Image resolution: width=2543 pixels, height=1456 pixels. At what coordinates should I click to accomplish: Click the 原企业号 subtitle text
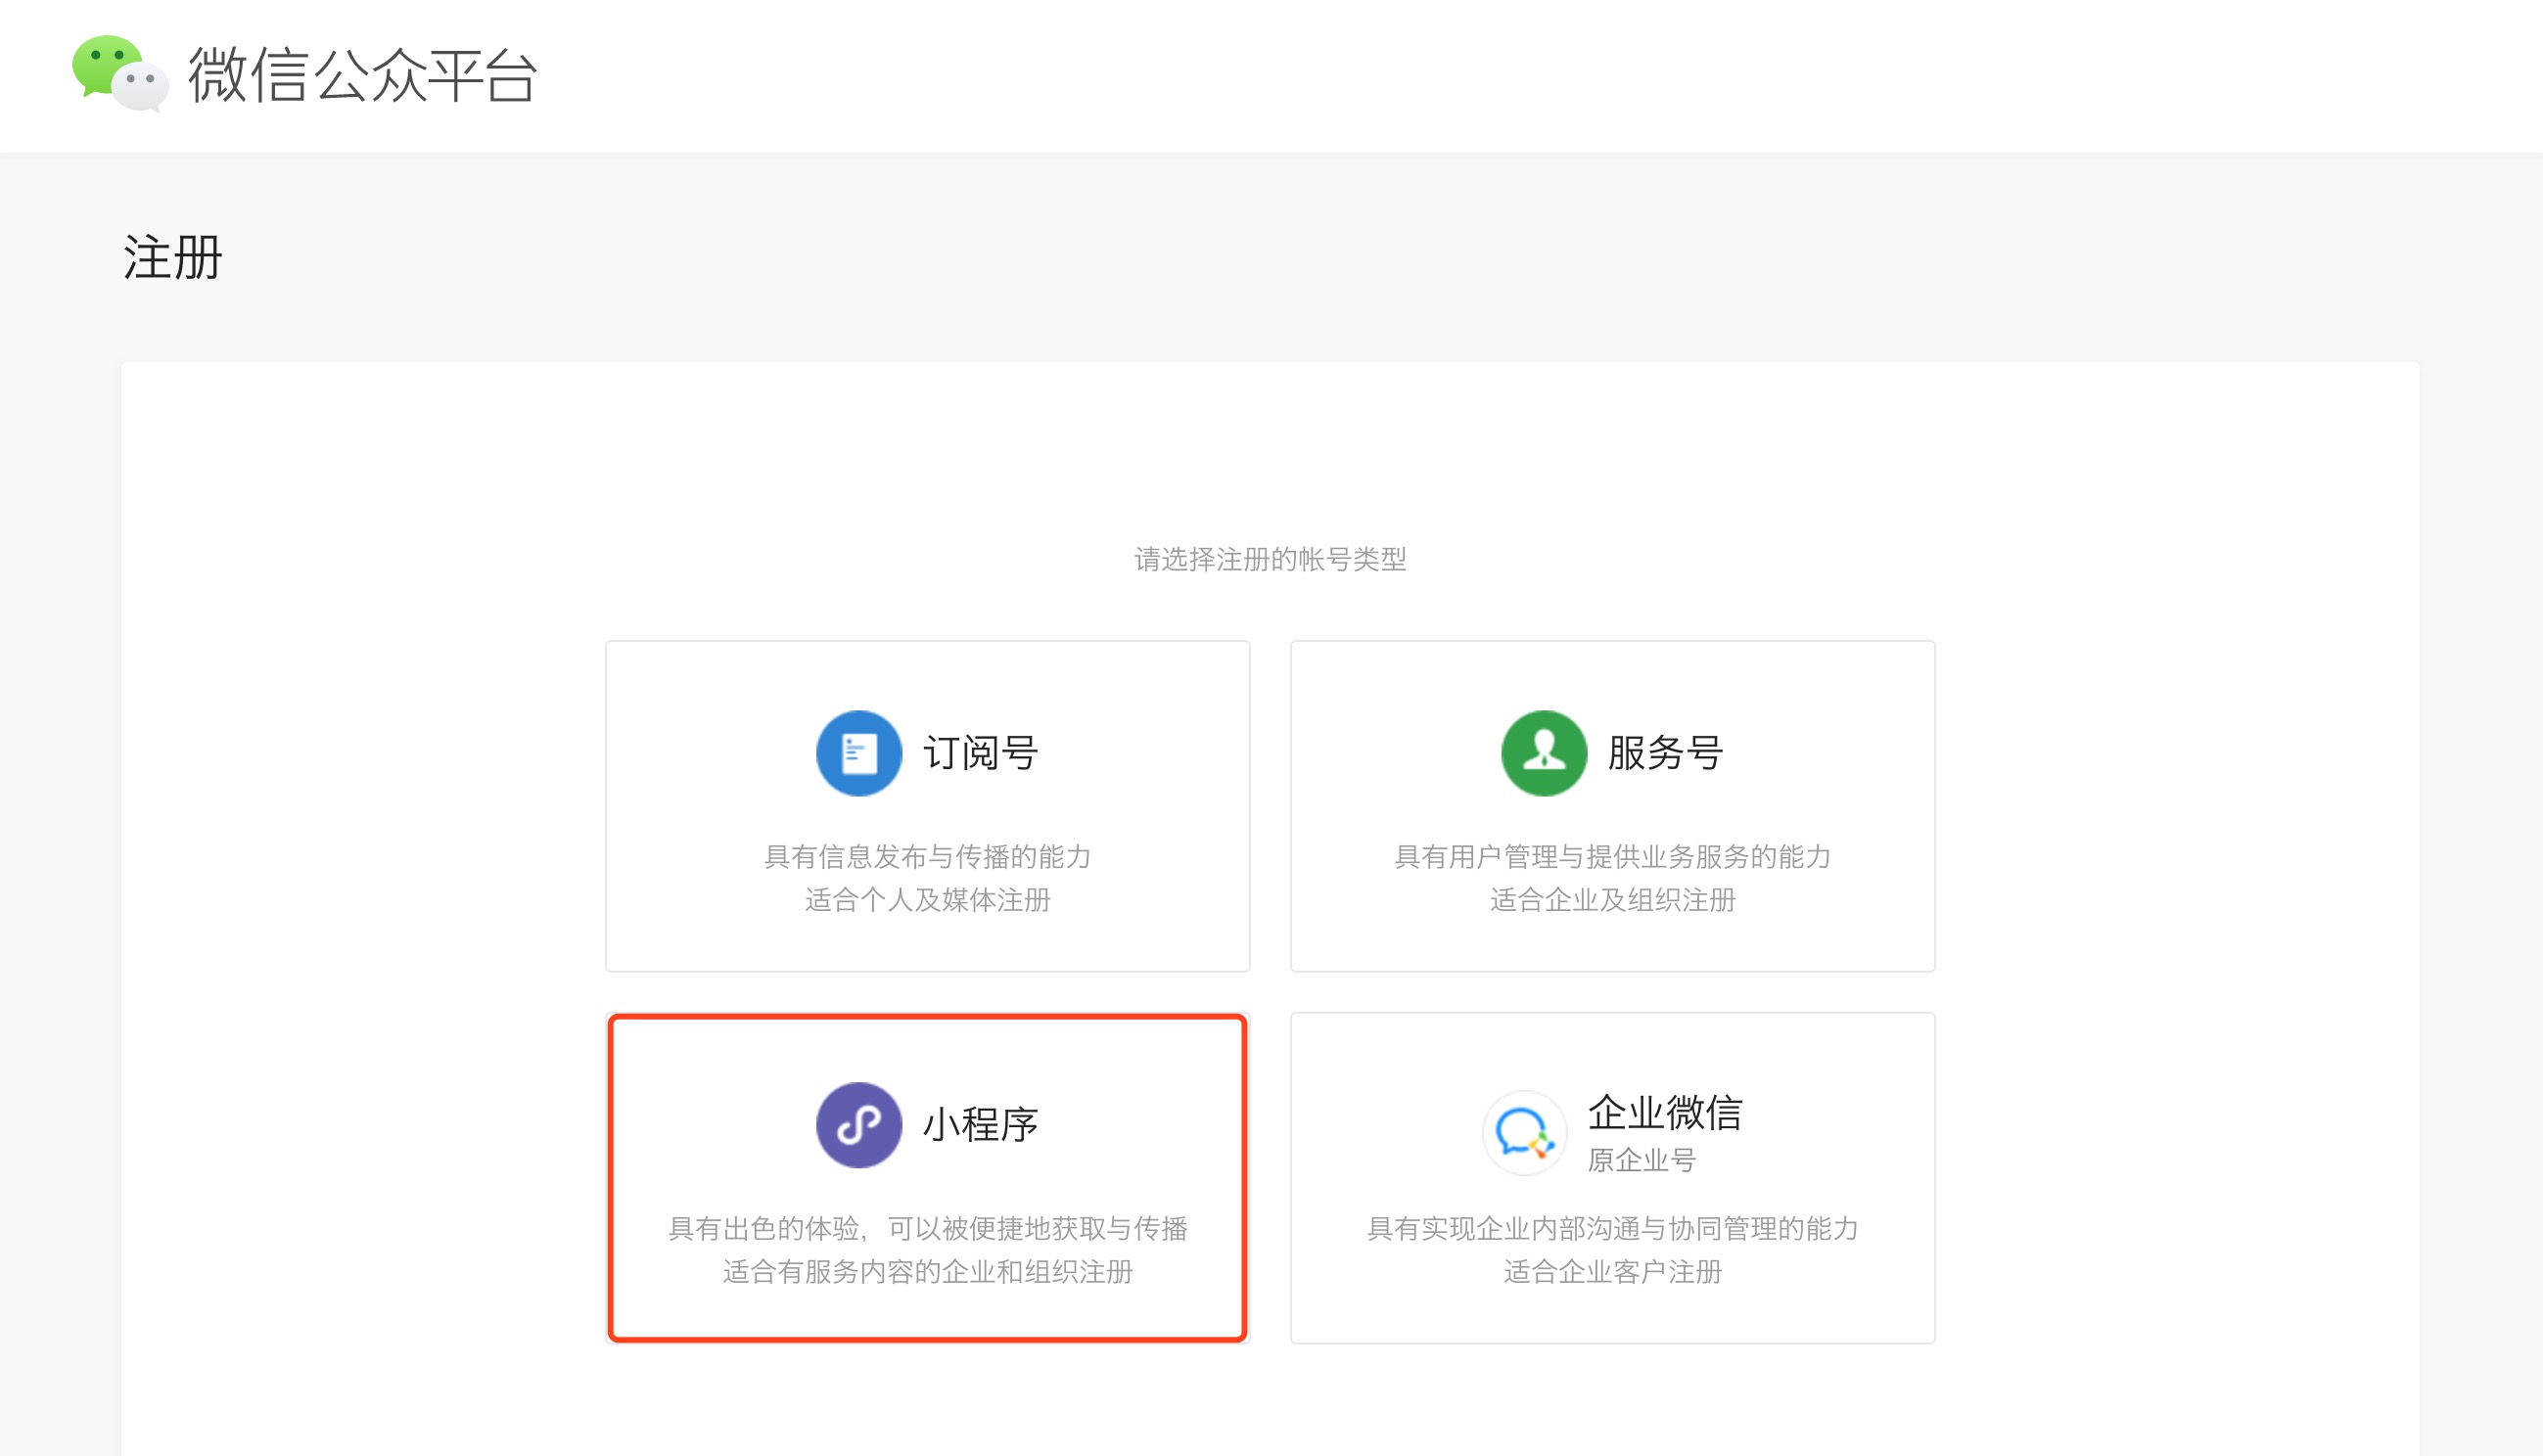pos(1642,1161)
